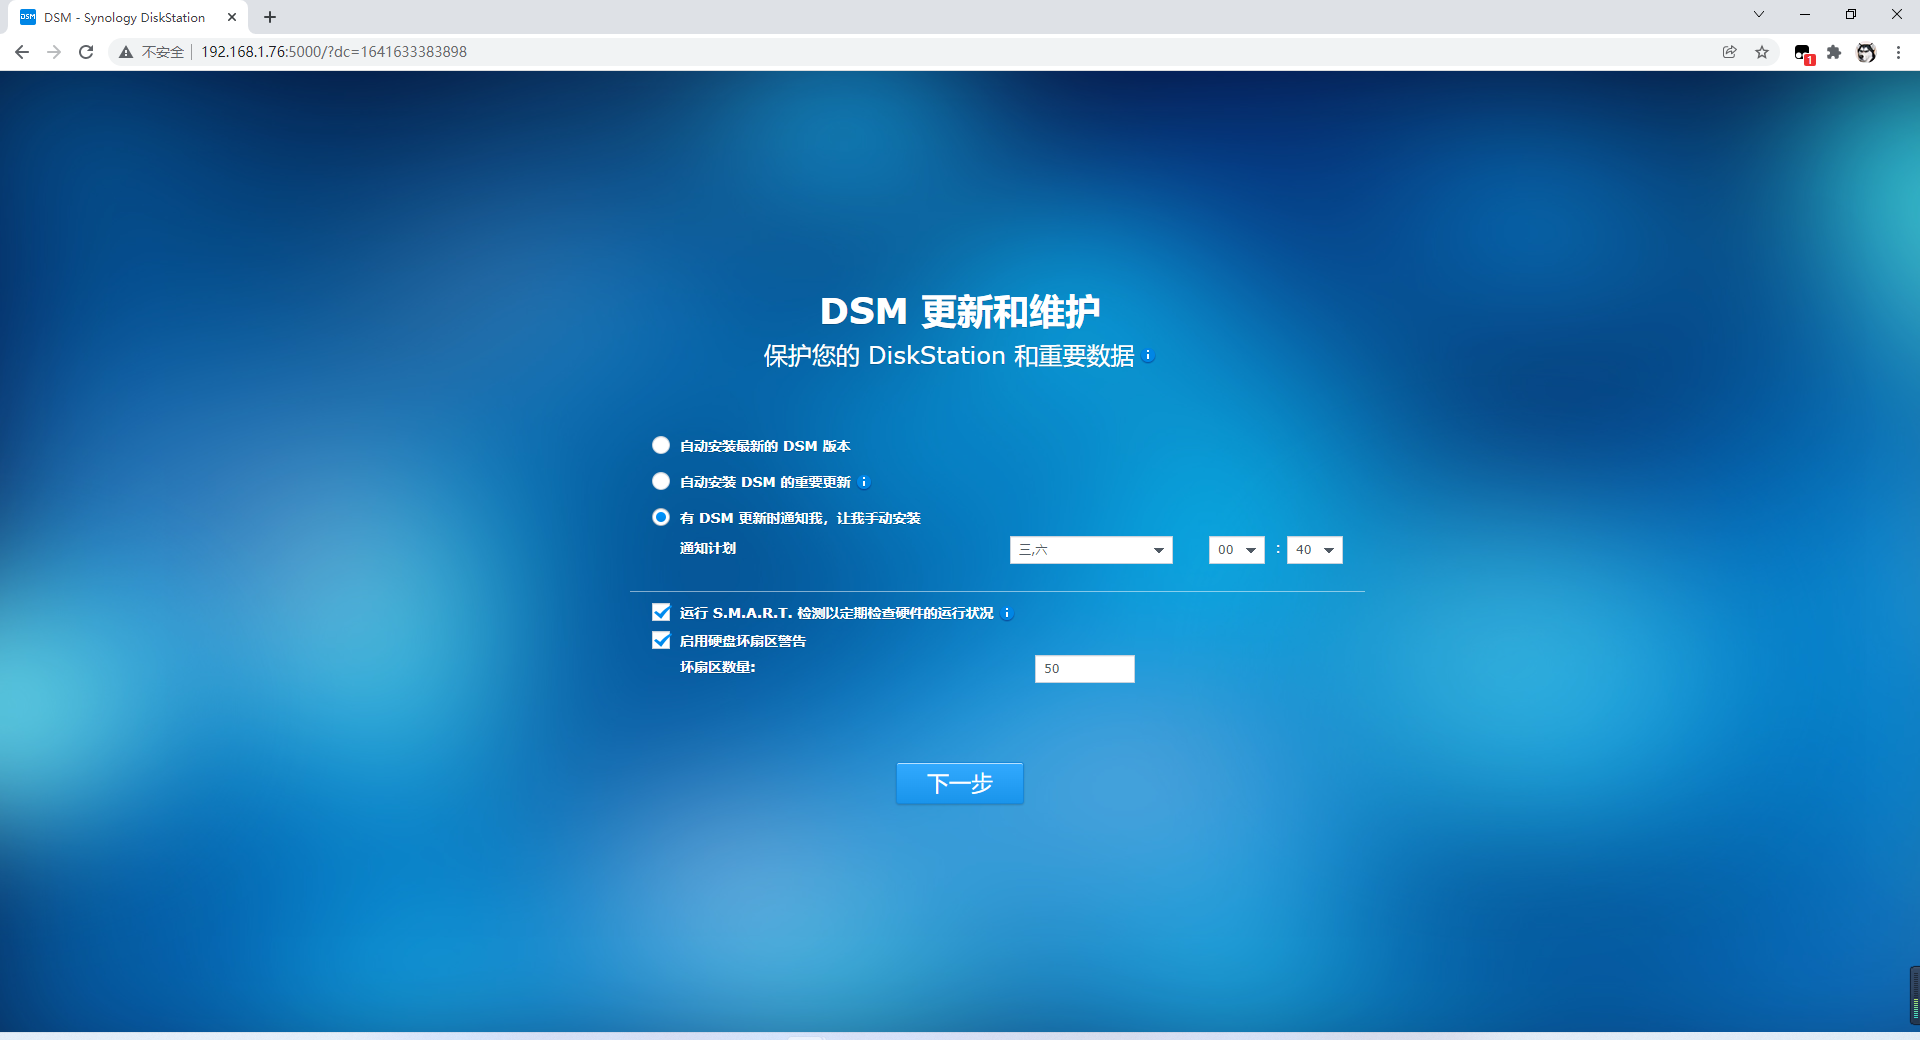Expand the hour dropdown showing 00
Image resolution: width=1920 pixels, height=1040 pixels.
coord(1236,550)
